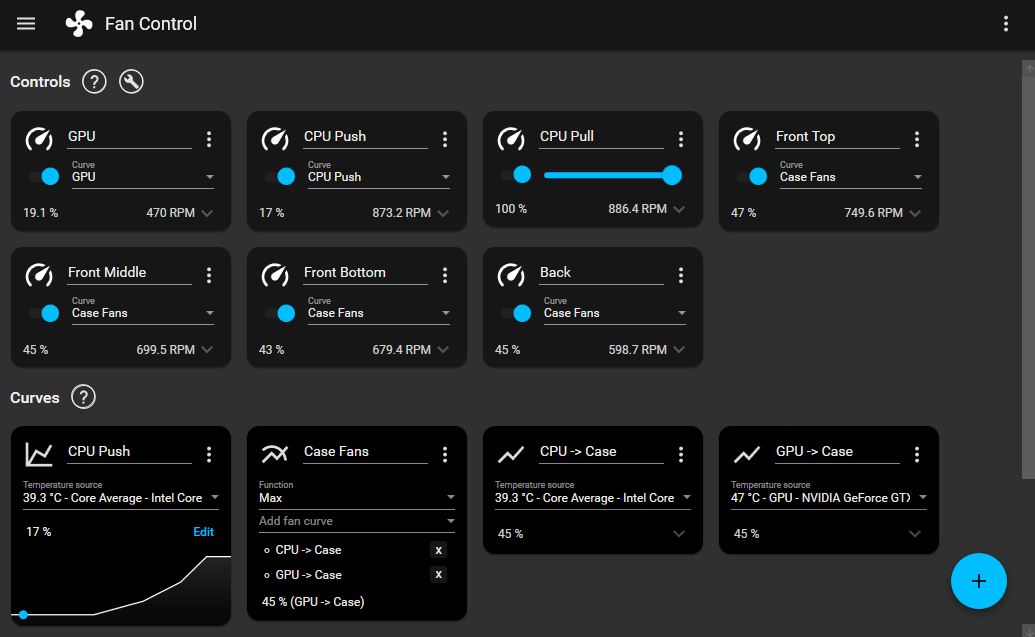The width and height of the screenshot is (1035, 637).
Task: Disable the CPU Pull fan control toggle
Action: pos(522,174)
